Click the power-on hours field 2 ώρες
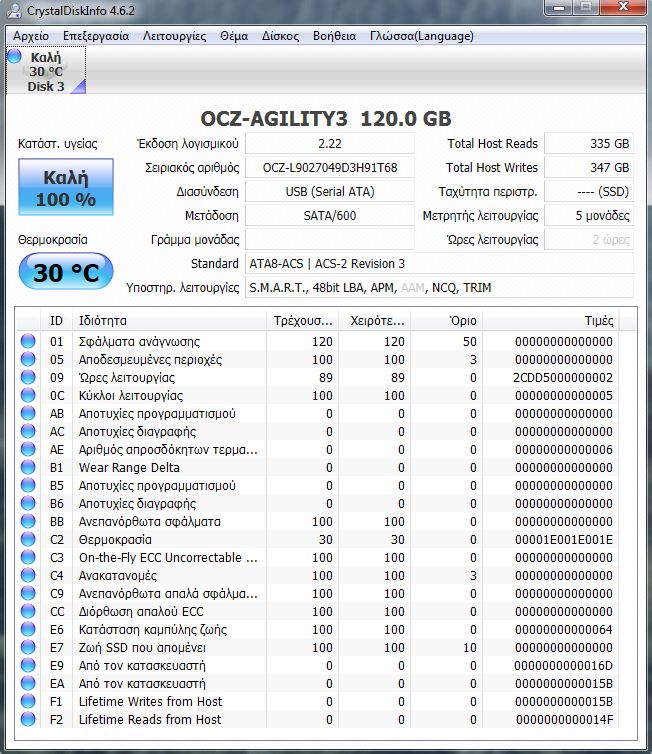Image resolution: width=652 pixels, height=754 pixels. (589, 239)
